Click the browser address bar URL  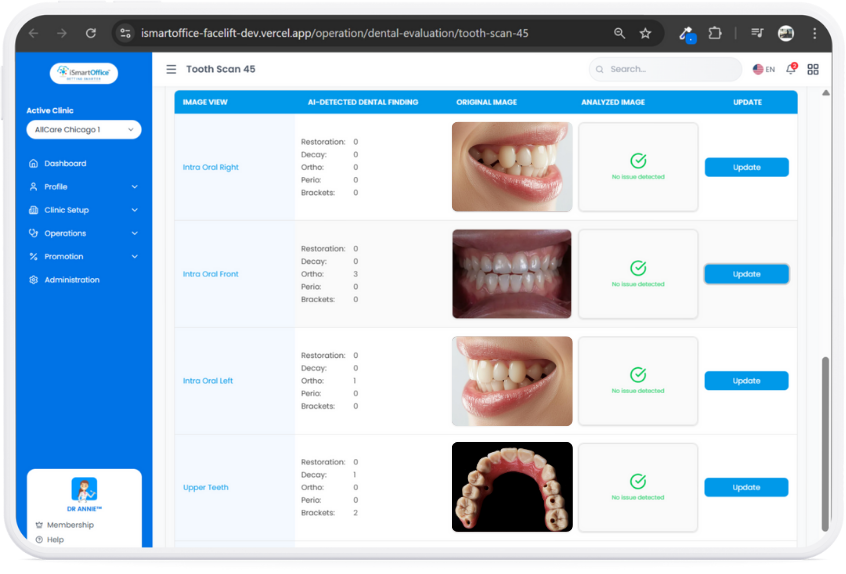[x=335, y=33]
